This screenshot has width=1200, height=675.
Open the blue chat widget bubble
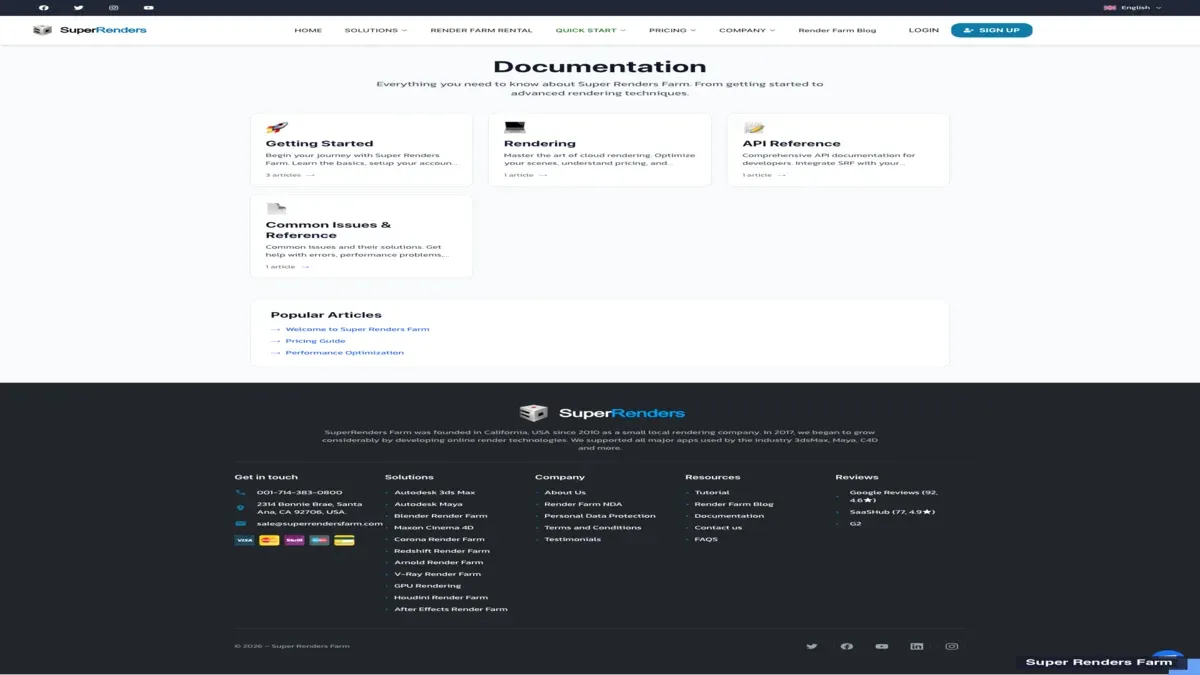click(x=1168, y=656)
